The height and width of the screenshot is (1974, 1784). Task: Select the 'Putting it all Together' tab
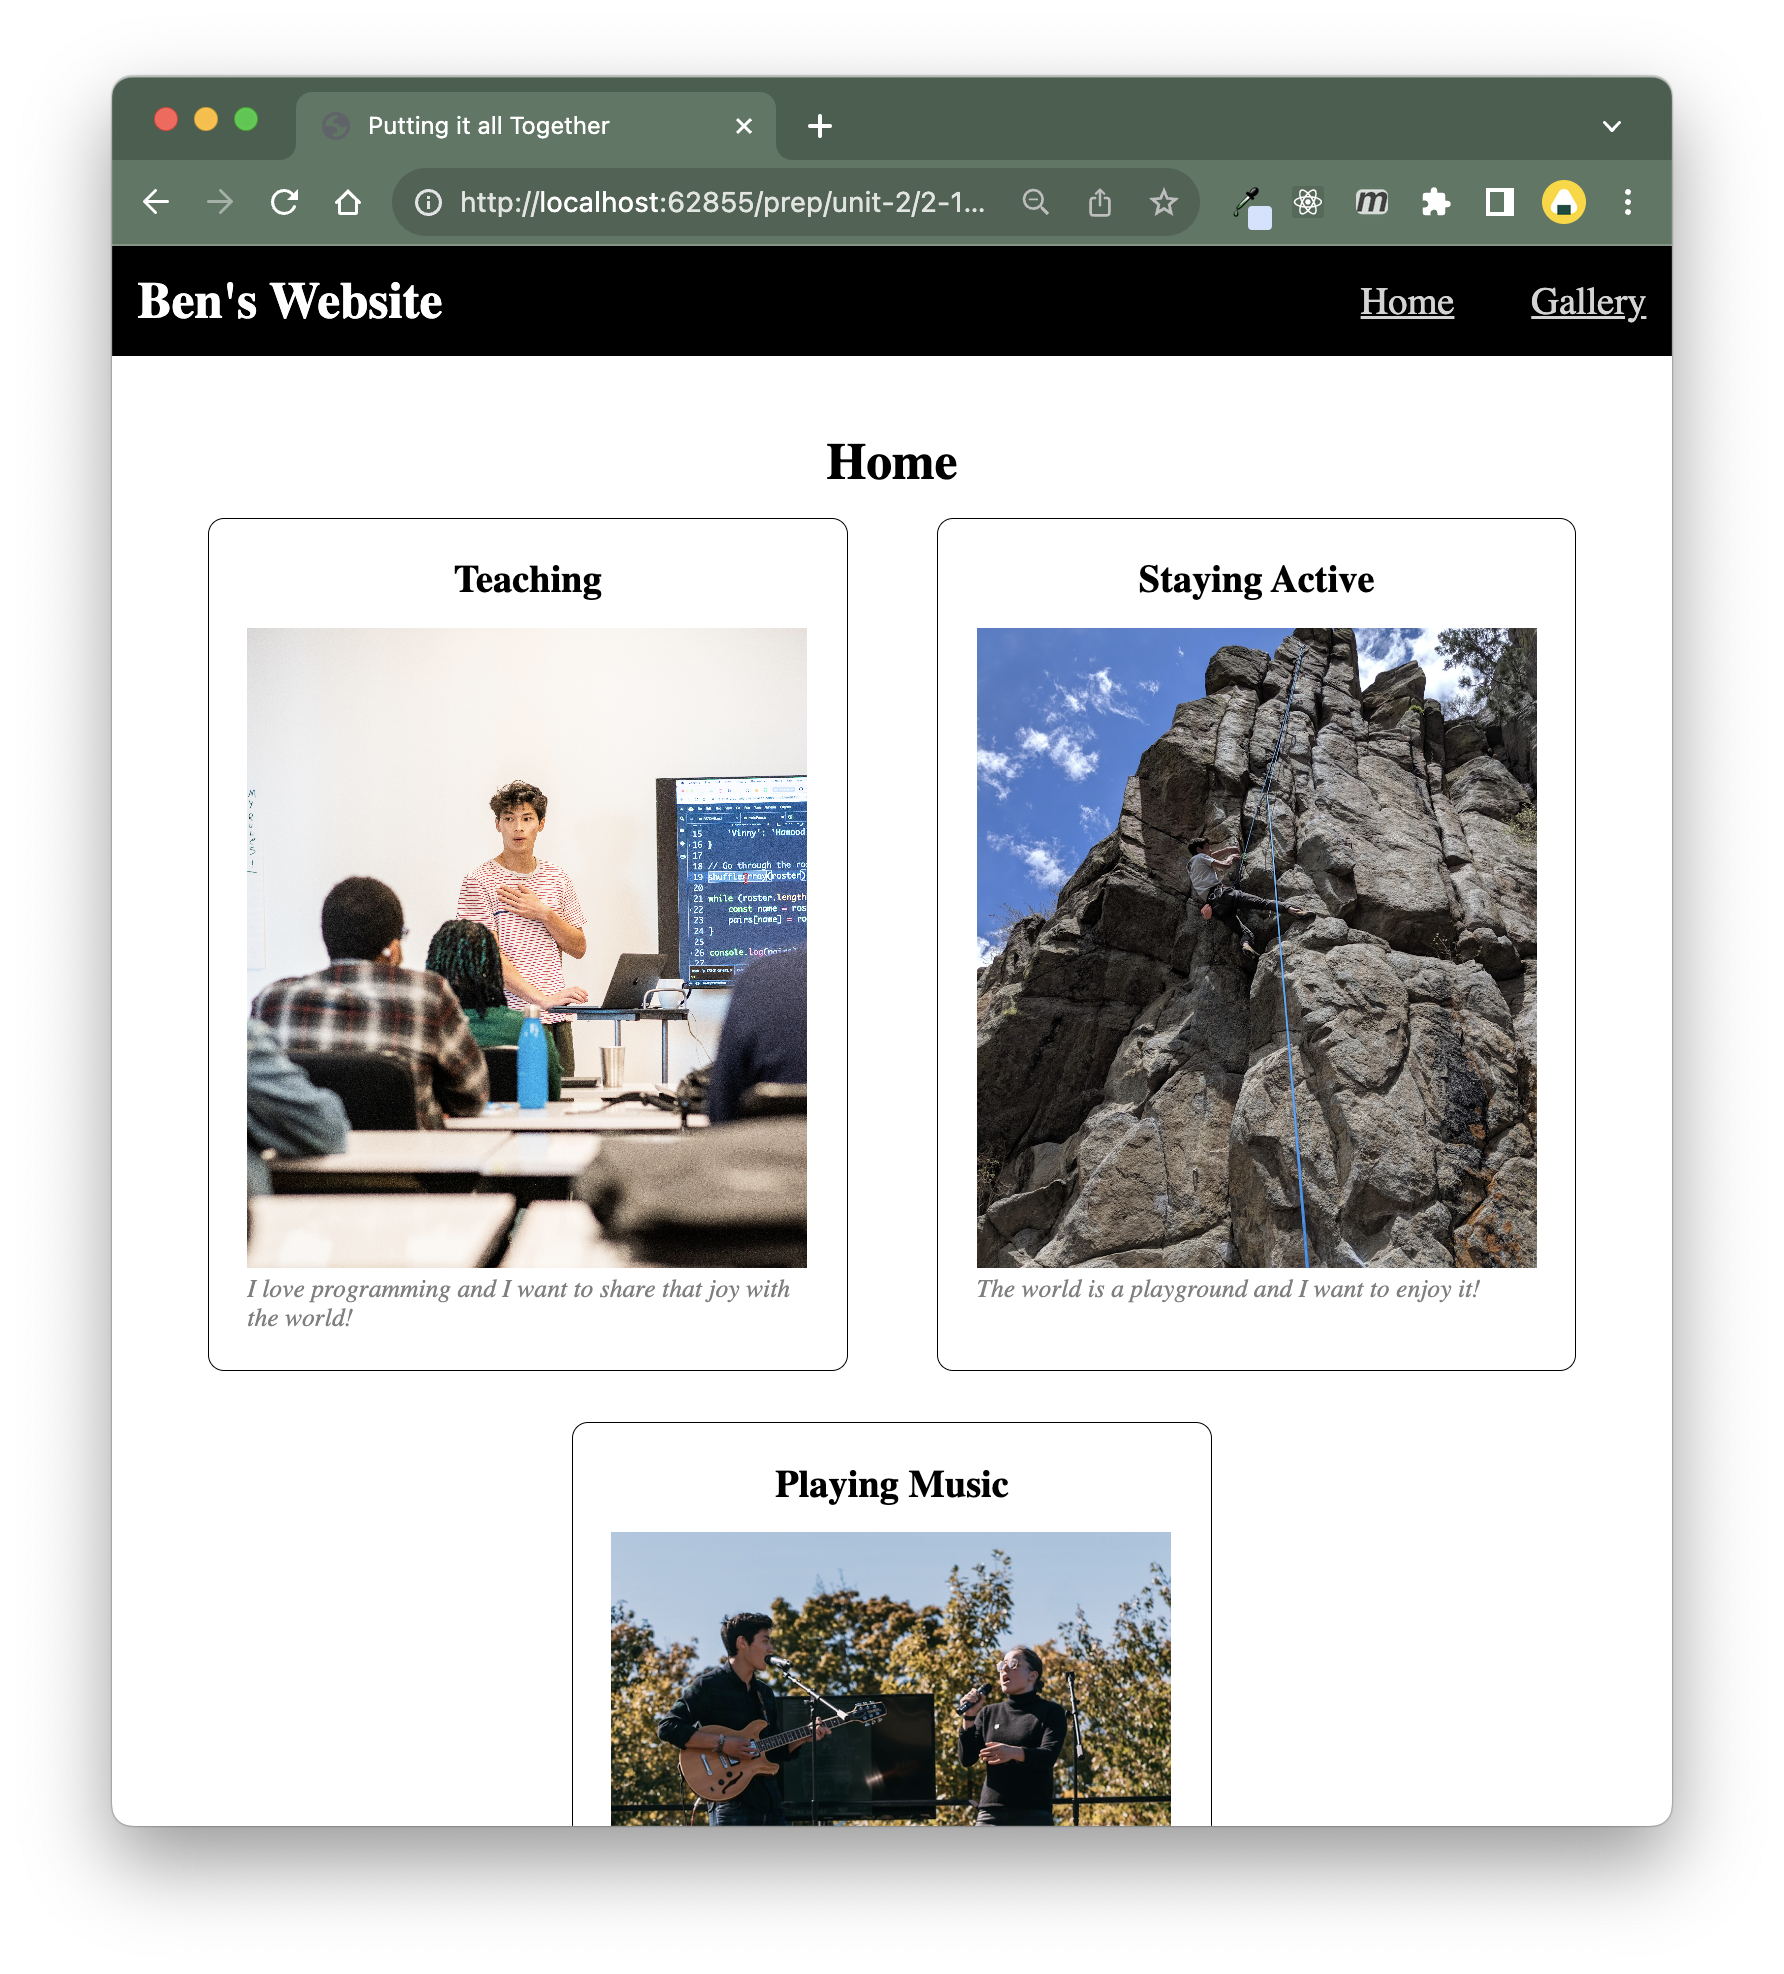pos(536,126)
